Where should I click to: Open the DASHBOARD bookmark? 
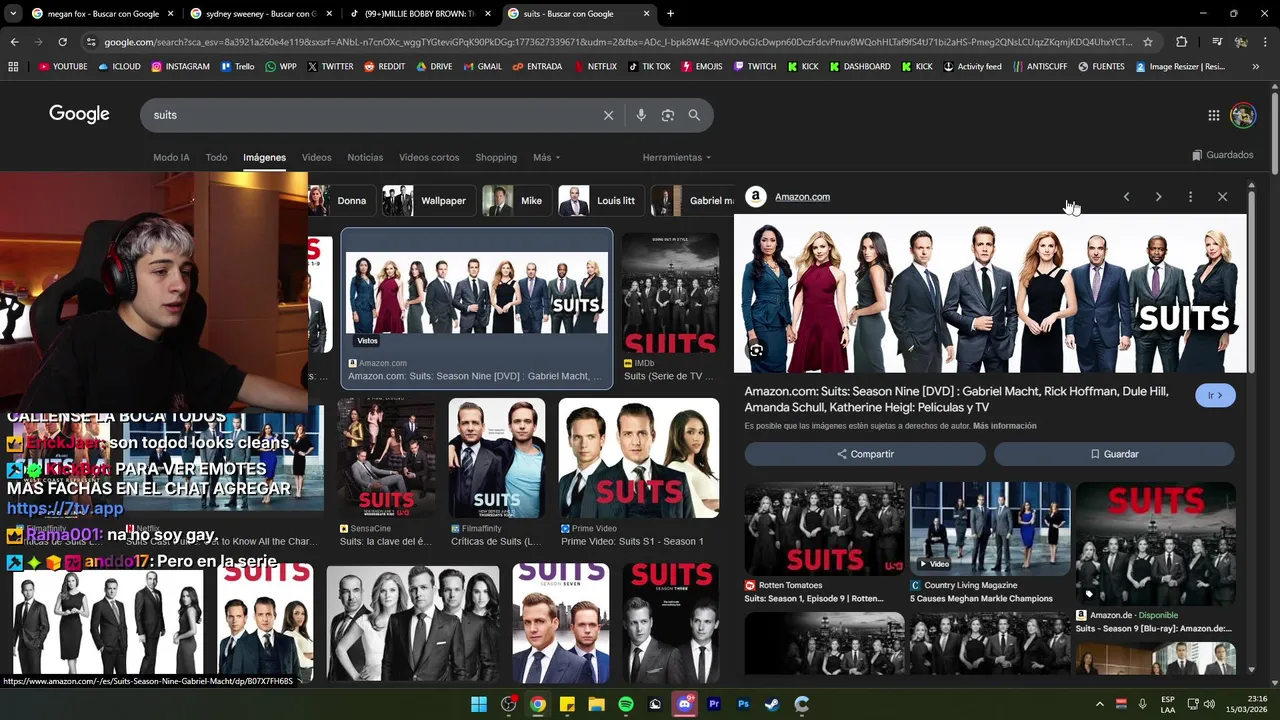pyautogui.click(x=859, y=67)
